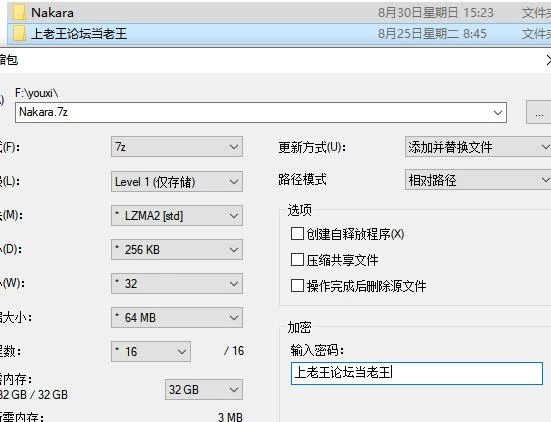Click the 输入密码 label

[317, 350]
